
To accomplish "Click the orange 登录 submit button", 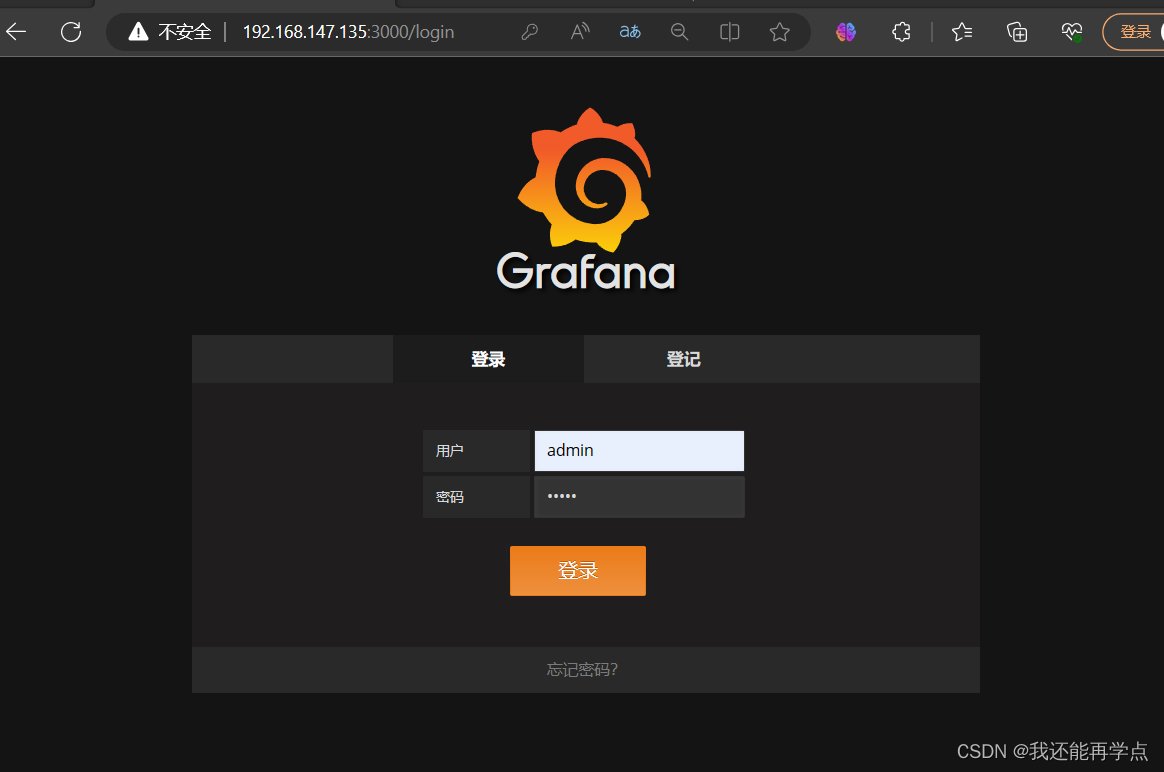I will (x=578, y=571).
